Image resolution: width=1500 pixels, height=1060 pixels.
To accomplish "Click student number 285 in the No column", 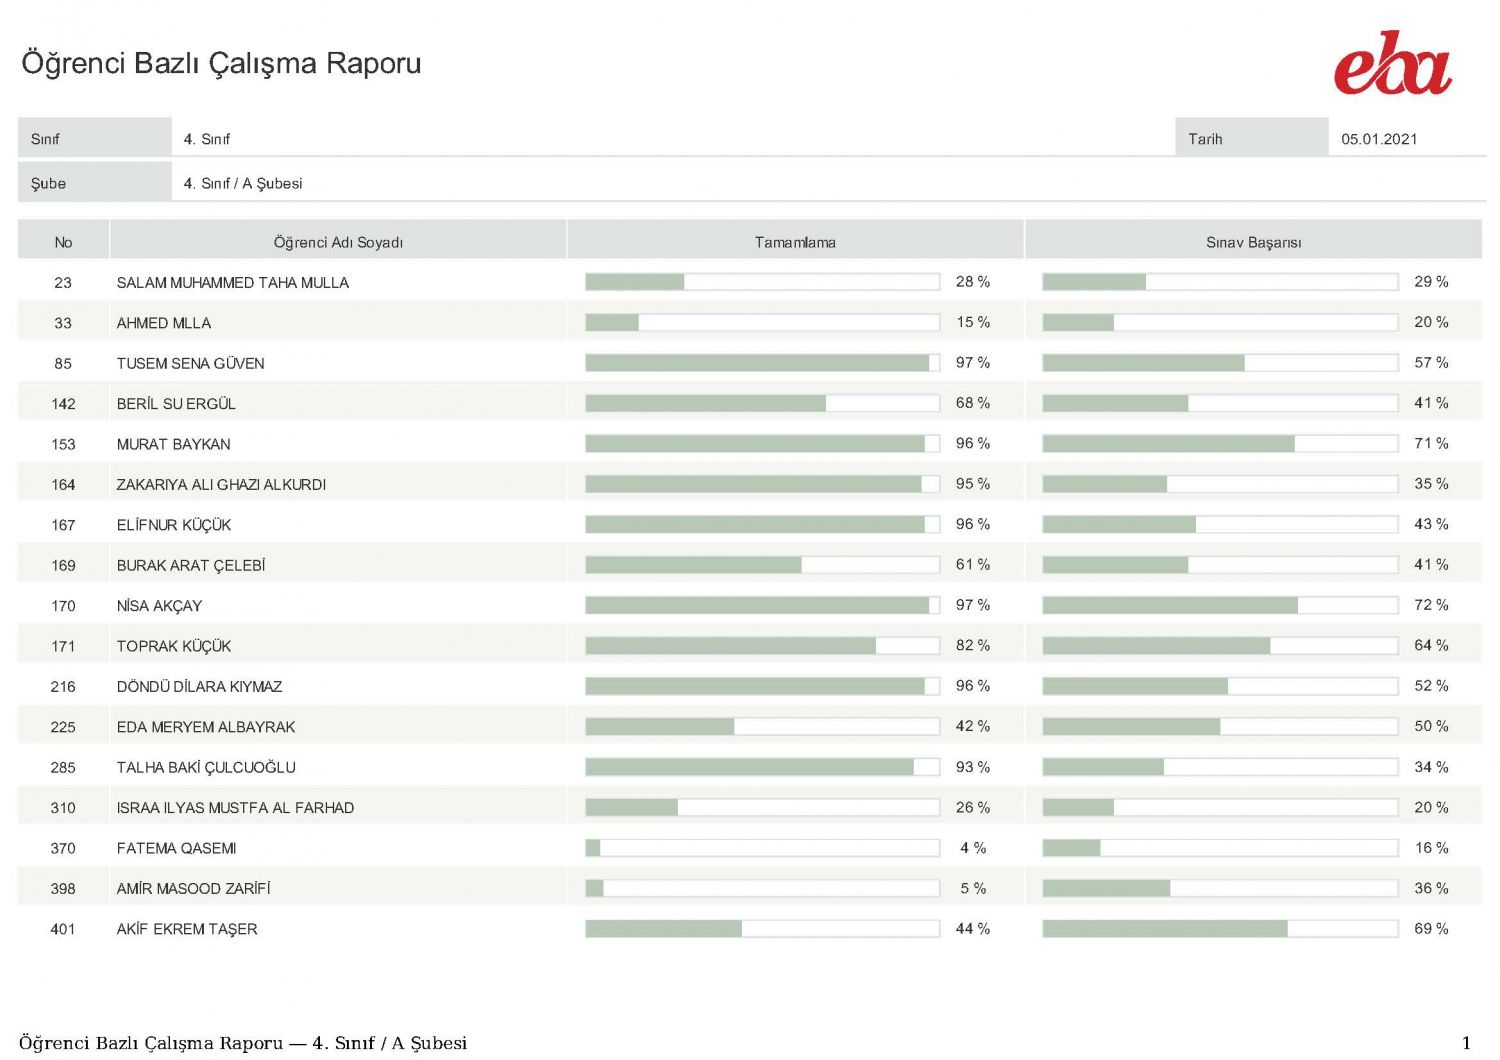I will (63, 767).
